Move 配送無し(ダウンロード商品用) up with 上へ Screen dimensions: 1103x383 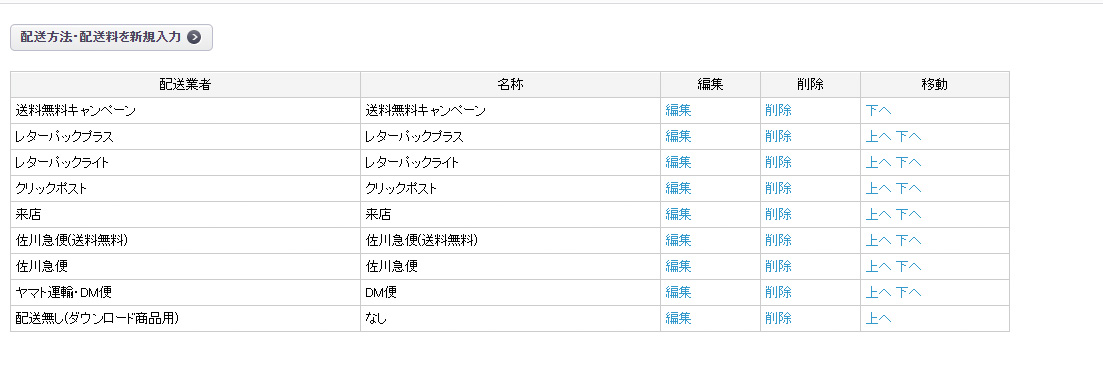pyautogui.click(x=878, y=318)
